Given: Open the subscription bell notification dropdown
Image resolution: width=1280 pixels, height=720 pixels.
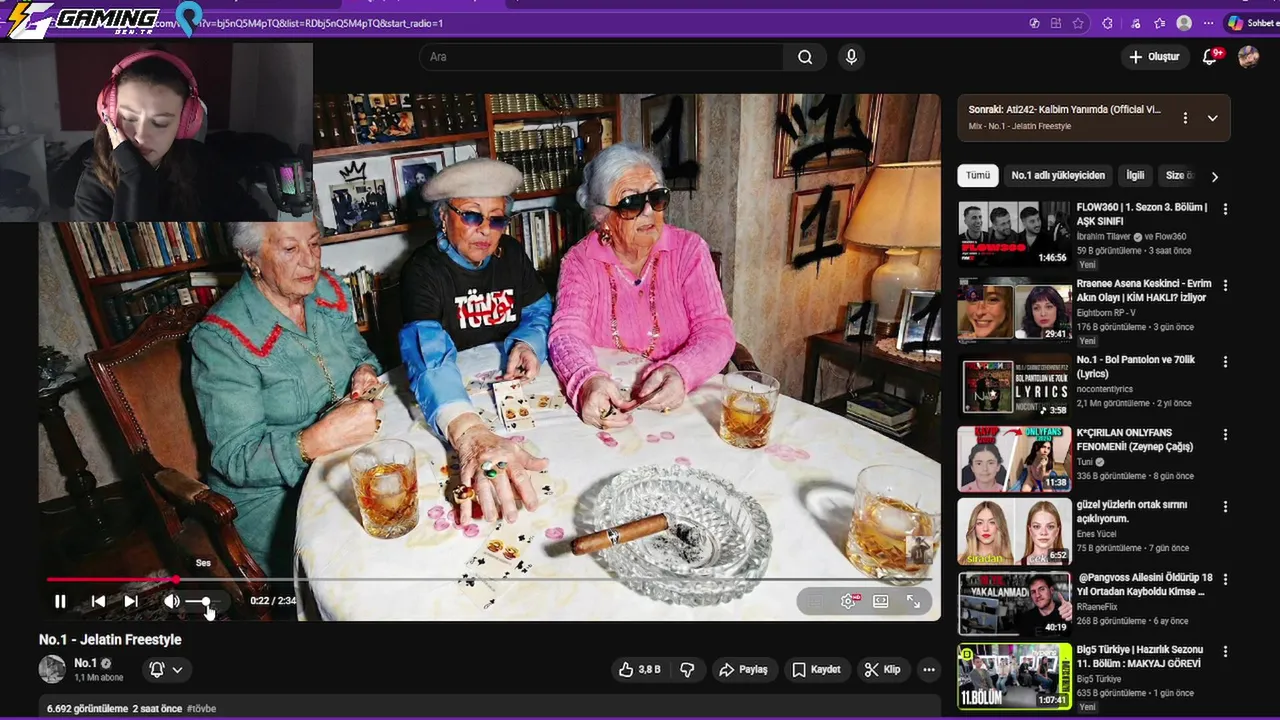Looking at the screenshot, I should (166, 670).
